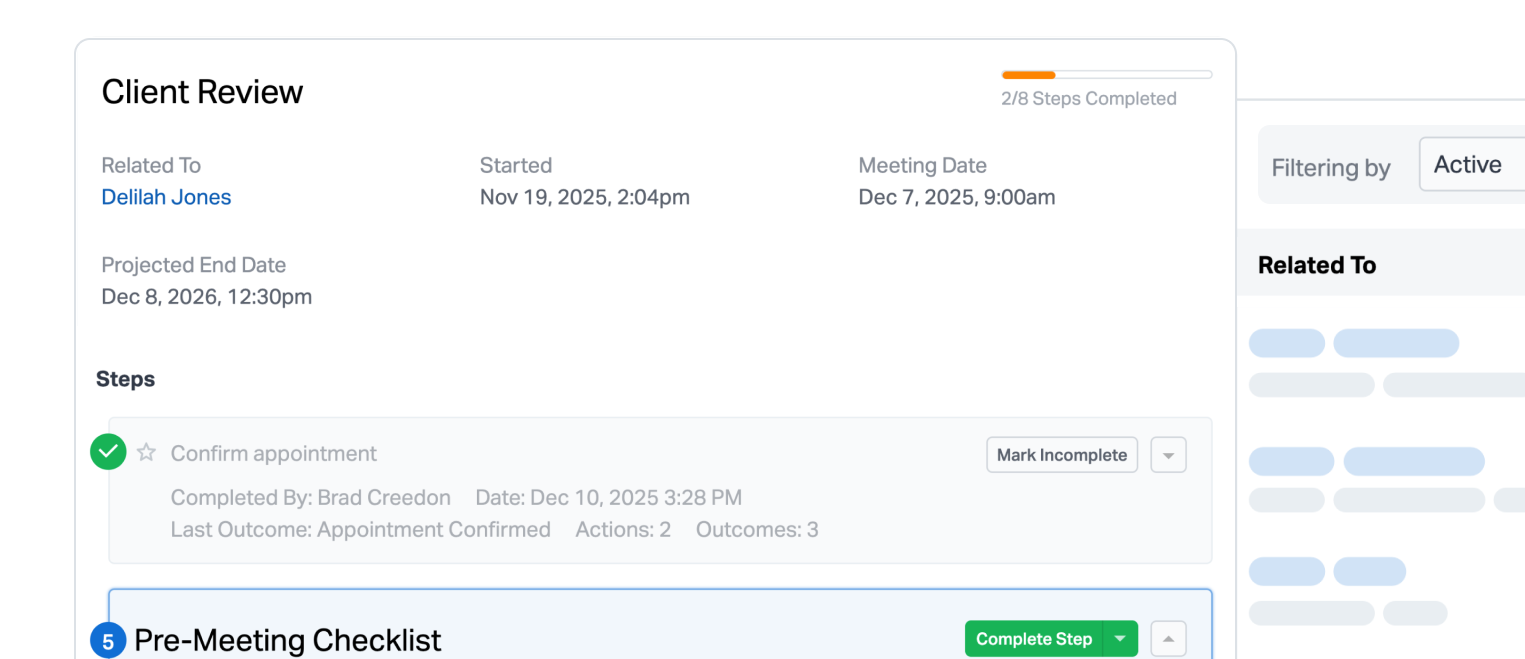Click the green completed checkmark icon
The height and width of the screenshot is (659, 1525).
pos(108,452)
